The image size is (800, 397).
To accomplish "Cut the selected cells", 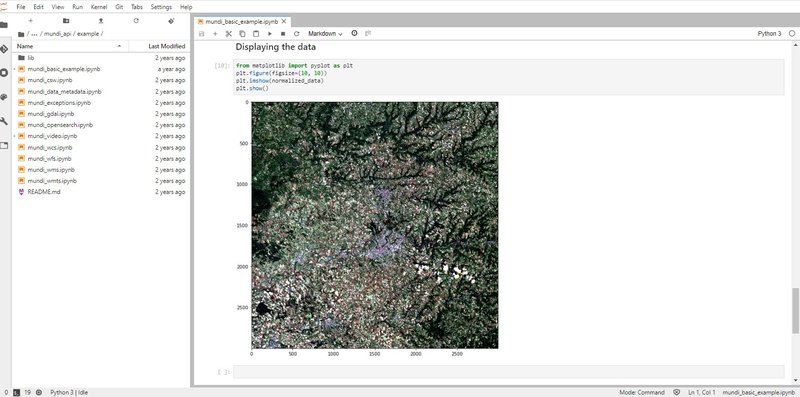I will coord(229,34).
